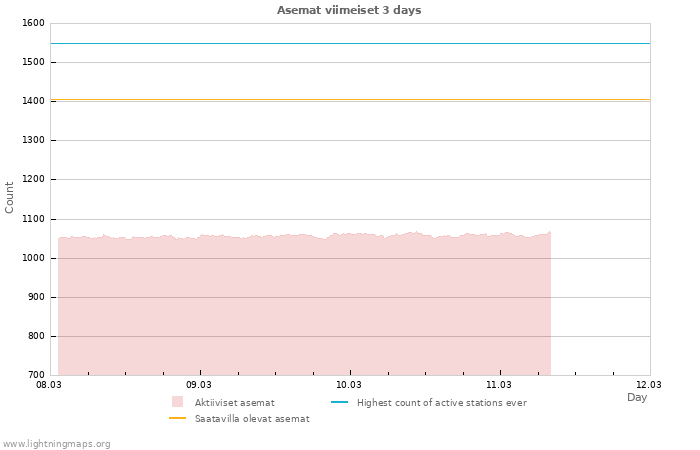Click the cyan Highest count legend line marker

(x=339, y=402)
